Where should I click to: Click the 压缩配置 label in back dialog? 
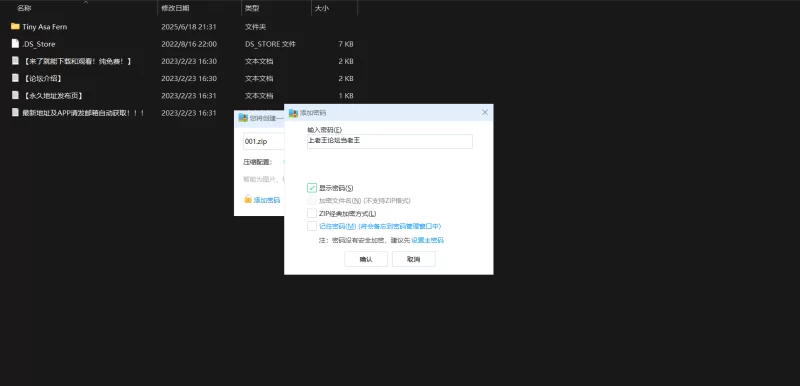257,162
